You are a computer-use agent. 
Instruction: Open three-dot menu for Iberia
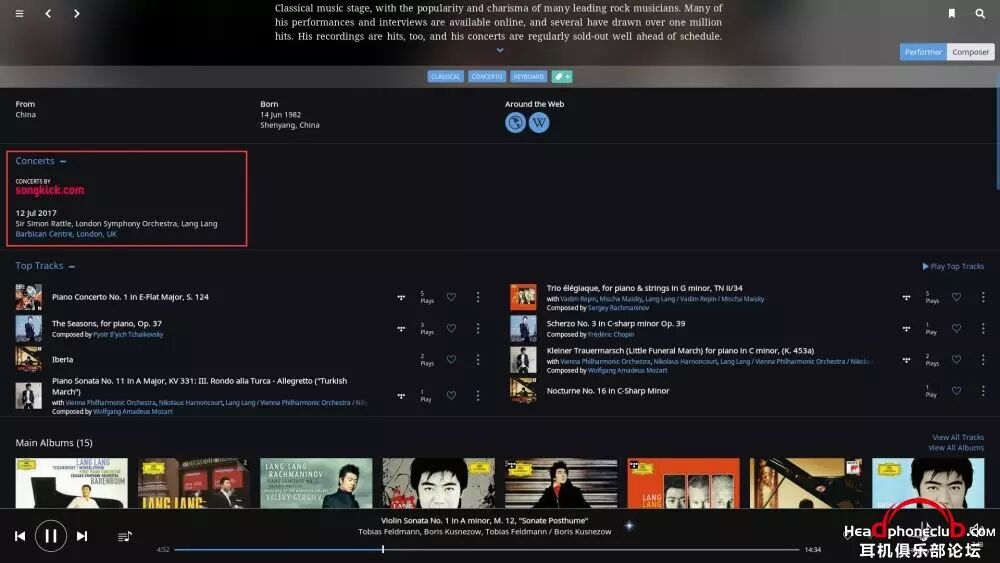point(478,360)
